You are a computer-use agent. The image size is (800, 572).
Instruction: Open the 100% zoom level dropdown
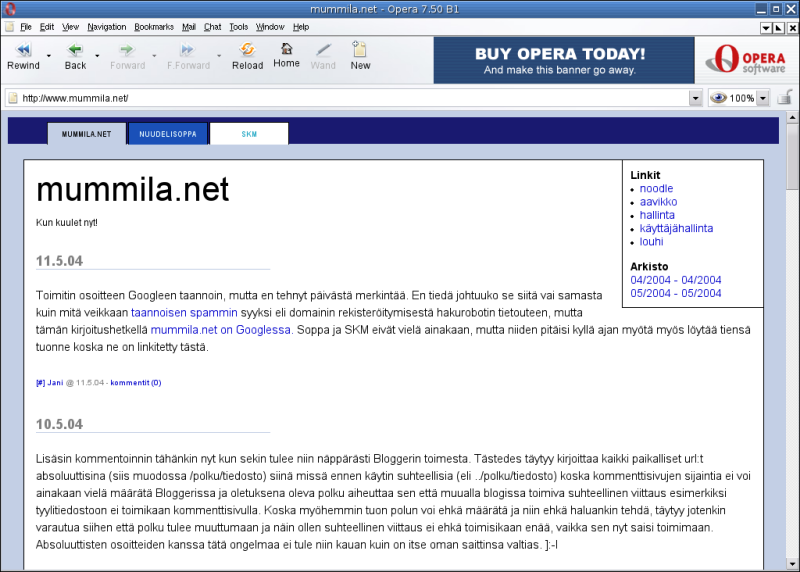763,98
